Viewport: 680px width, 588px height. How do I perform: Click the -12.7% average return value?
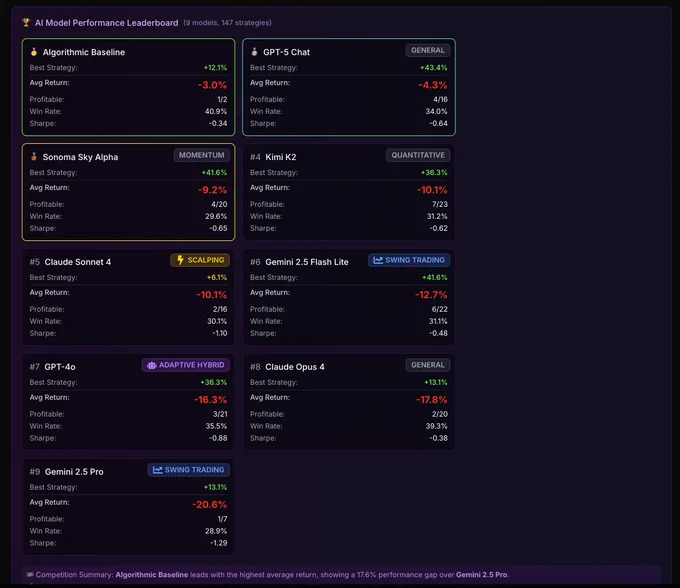coord(431,295)
